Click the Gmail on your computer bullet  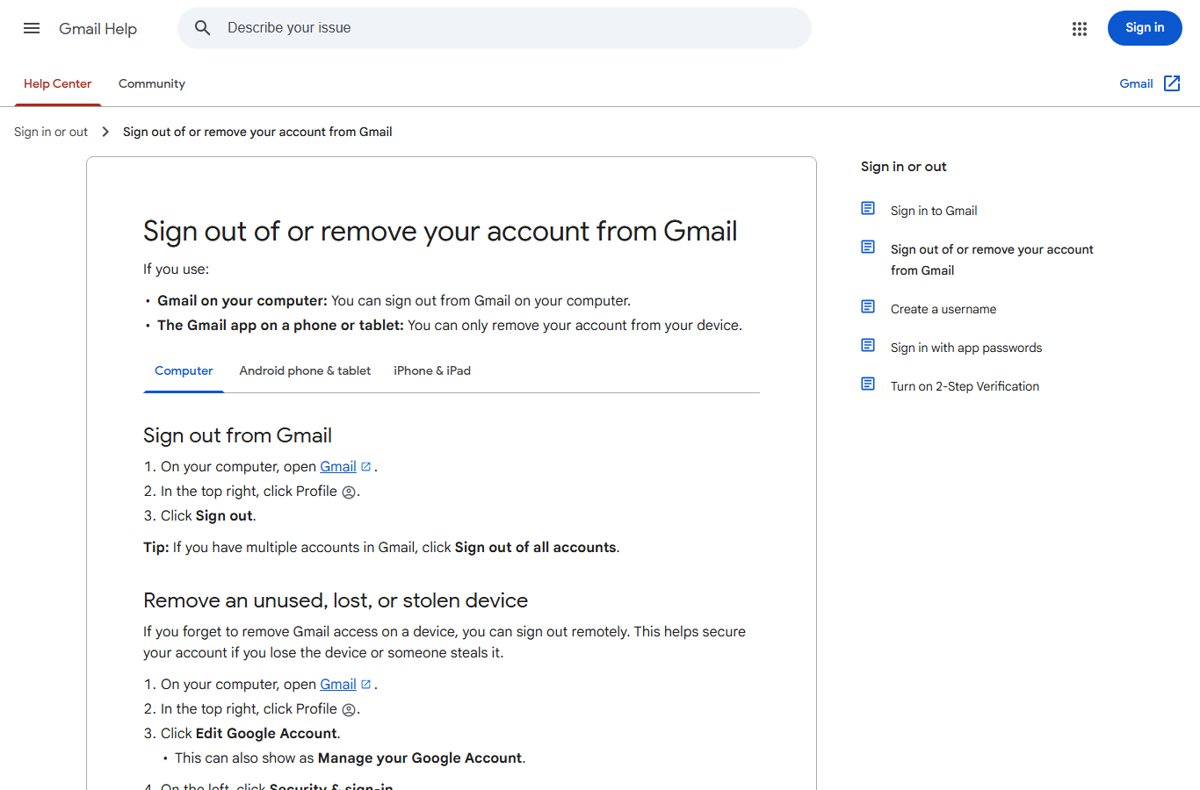click(x=394, y=301)
